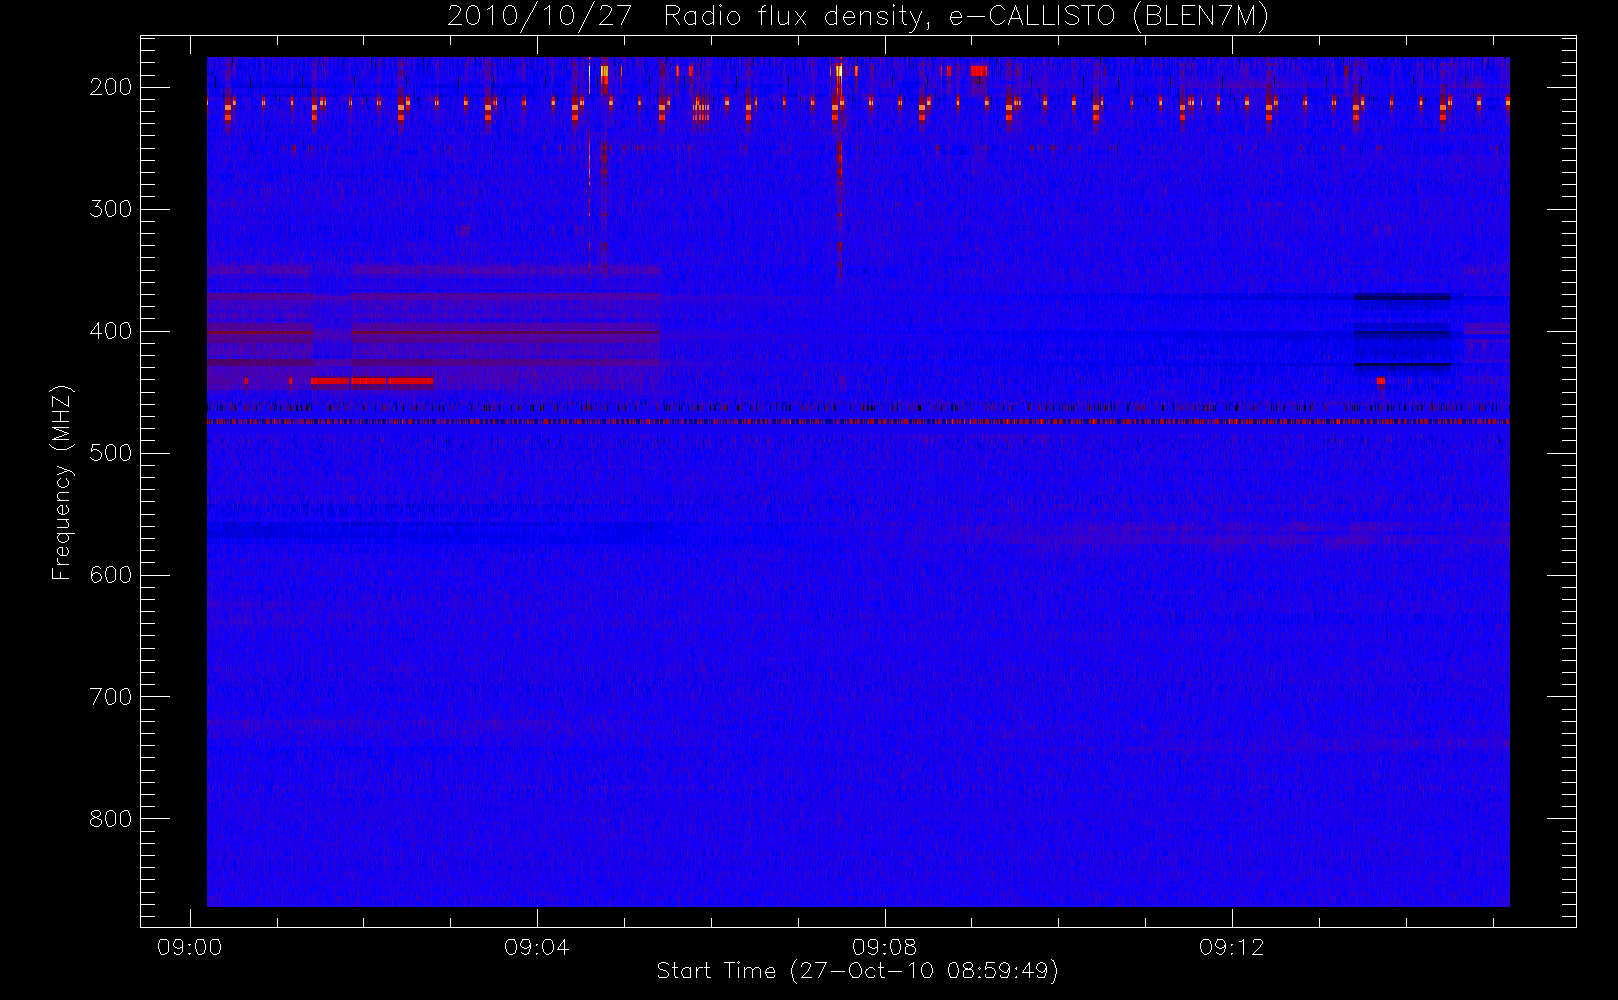Click the 'Frequency (MHz)' axis label

click(62, 482)
